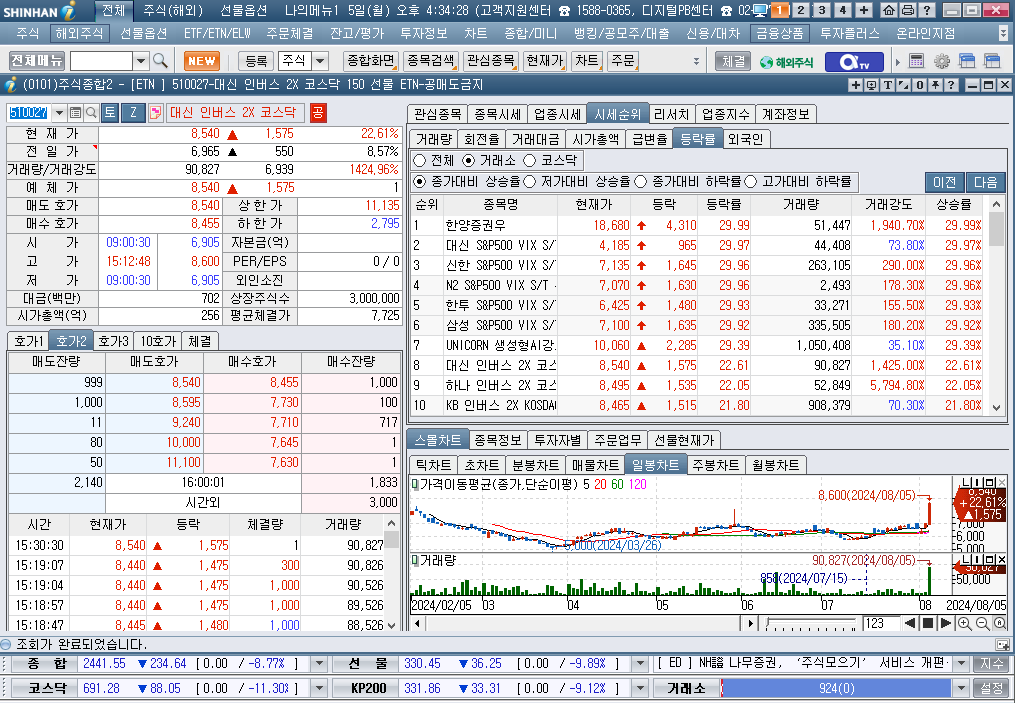Open help question mark in top title bar

(927, 10)
